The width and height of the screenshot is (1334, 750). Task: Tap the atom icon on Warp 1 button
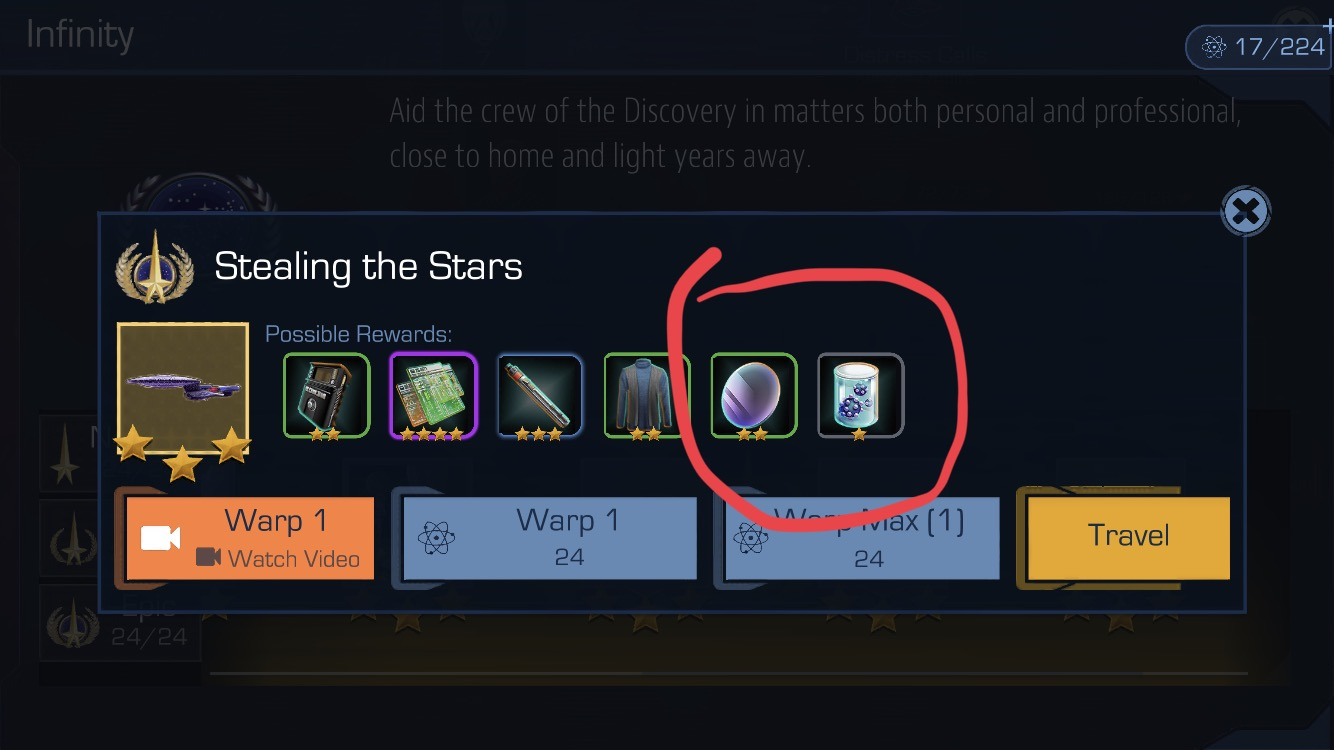coord(437,539)
